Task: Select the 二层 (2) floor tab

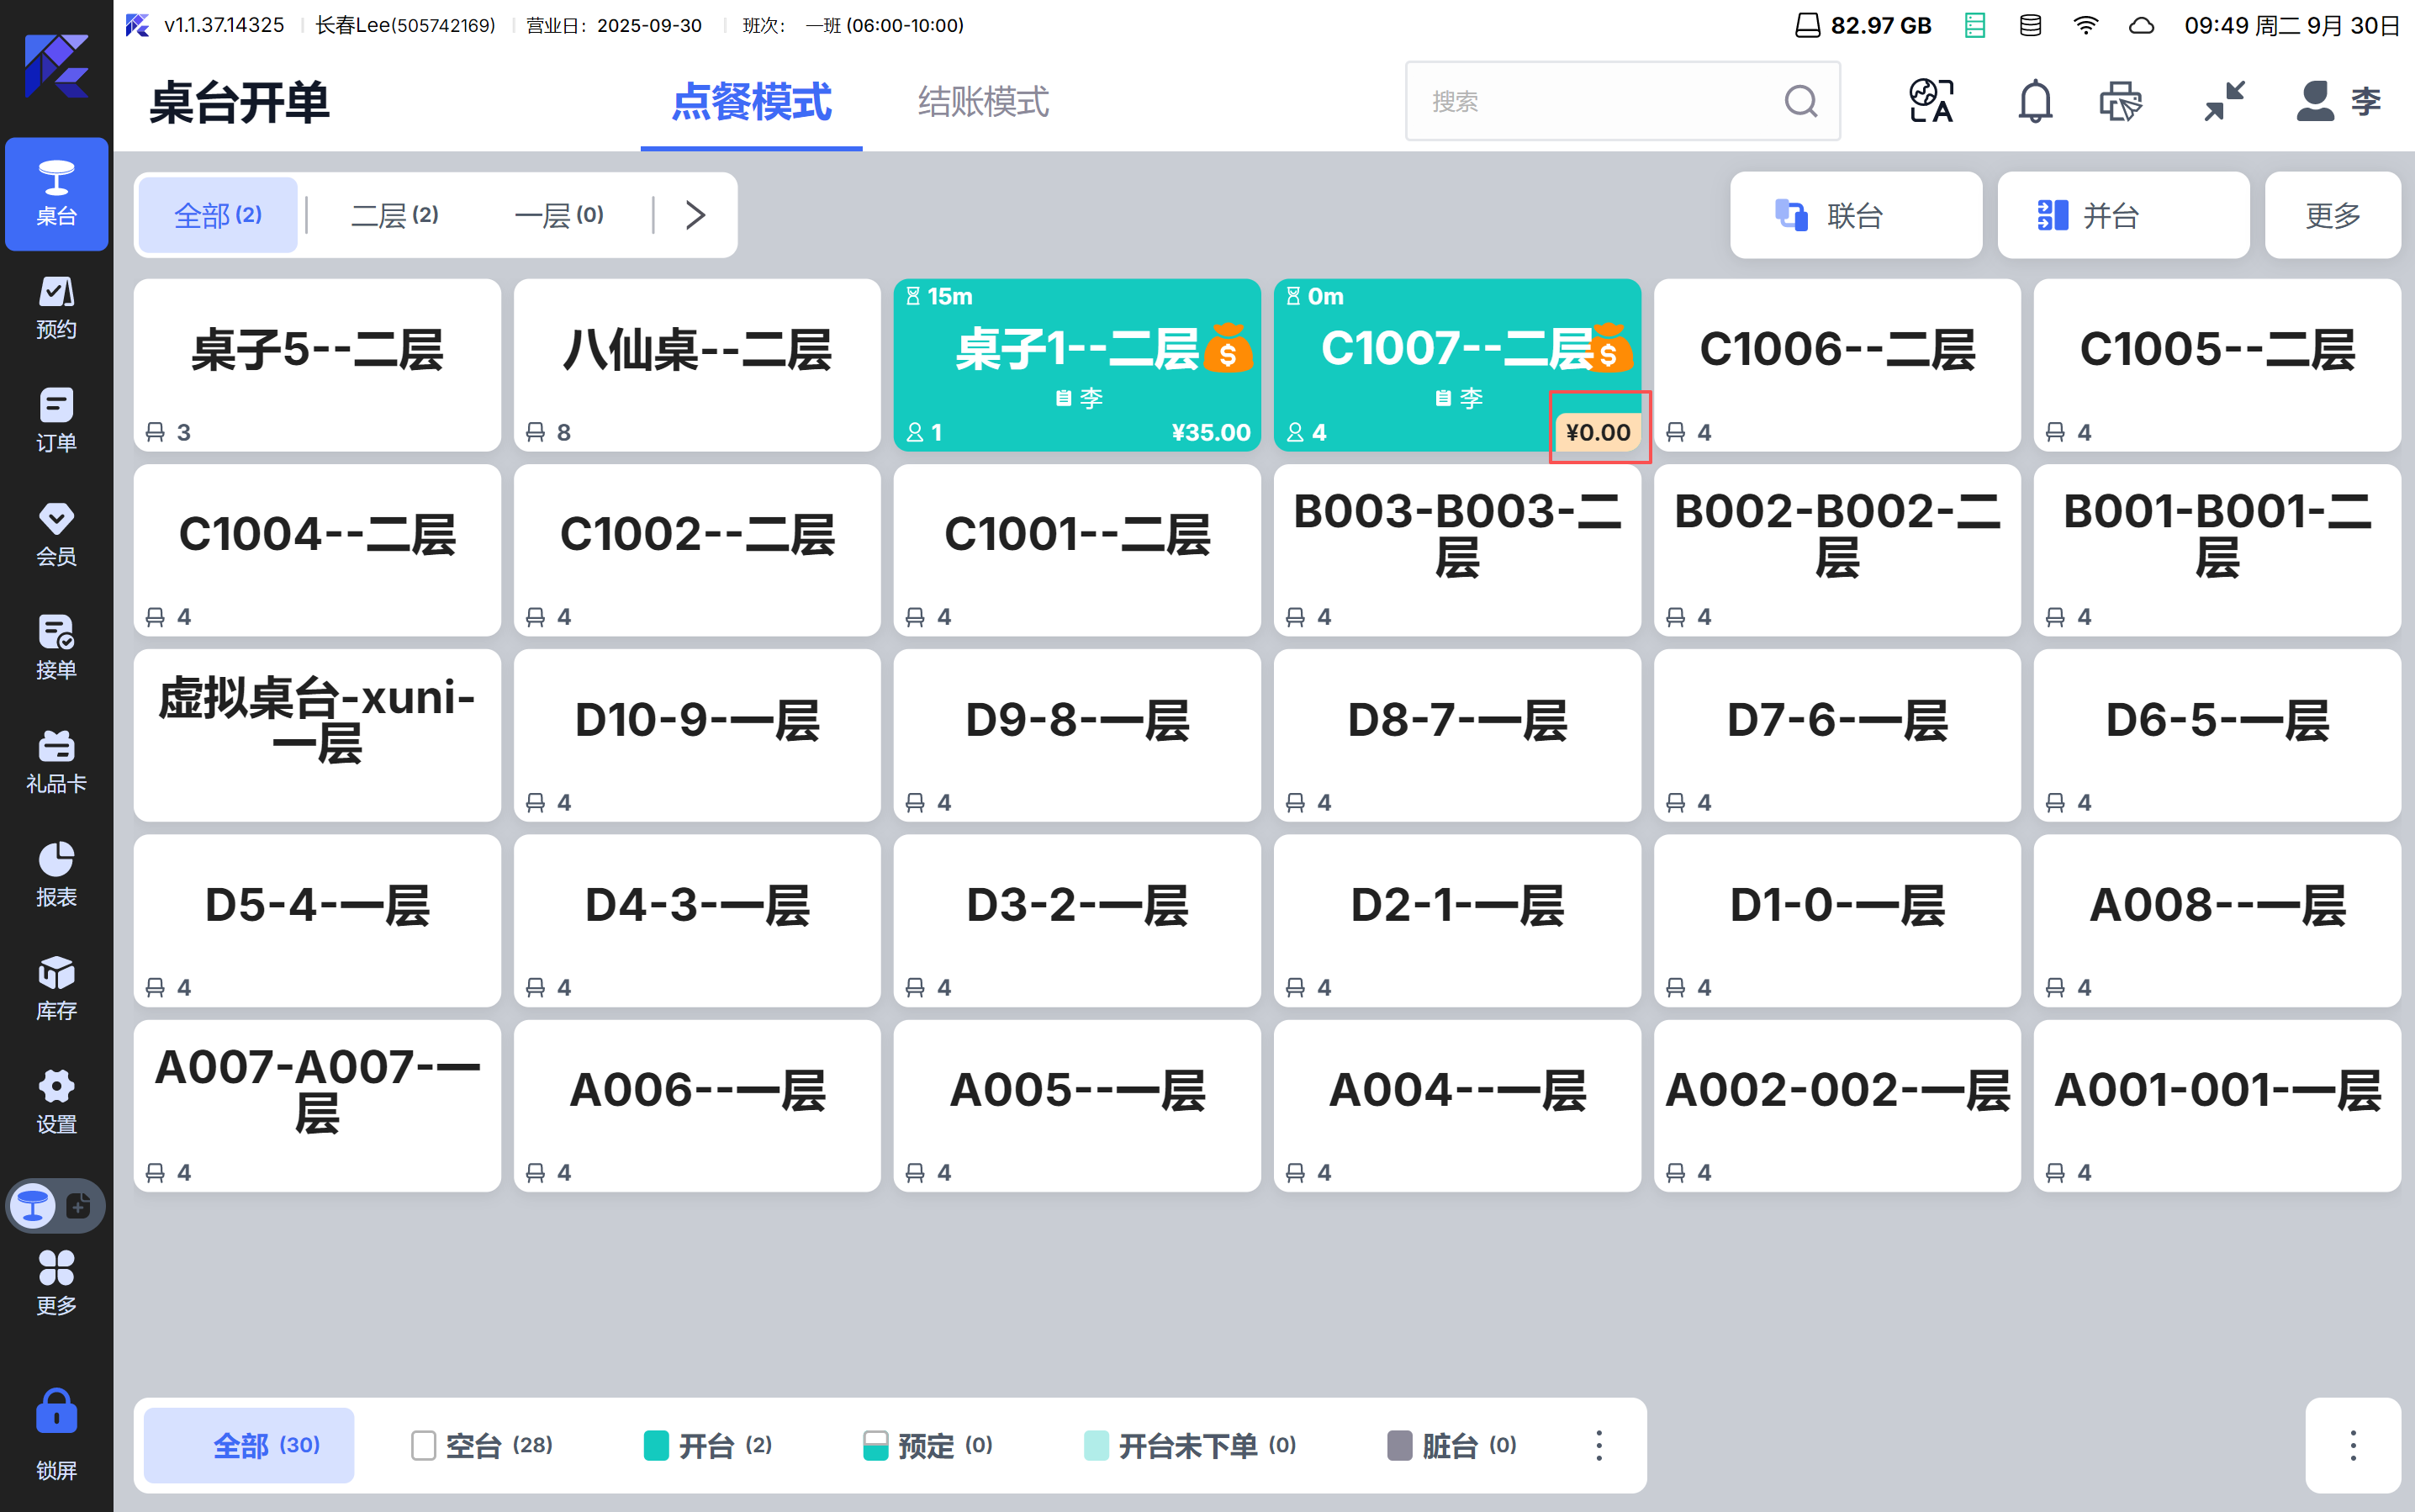Action: pos(394,215)
